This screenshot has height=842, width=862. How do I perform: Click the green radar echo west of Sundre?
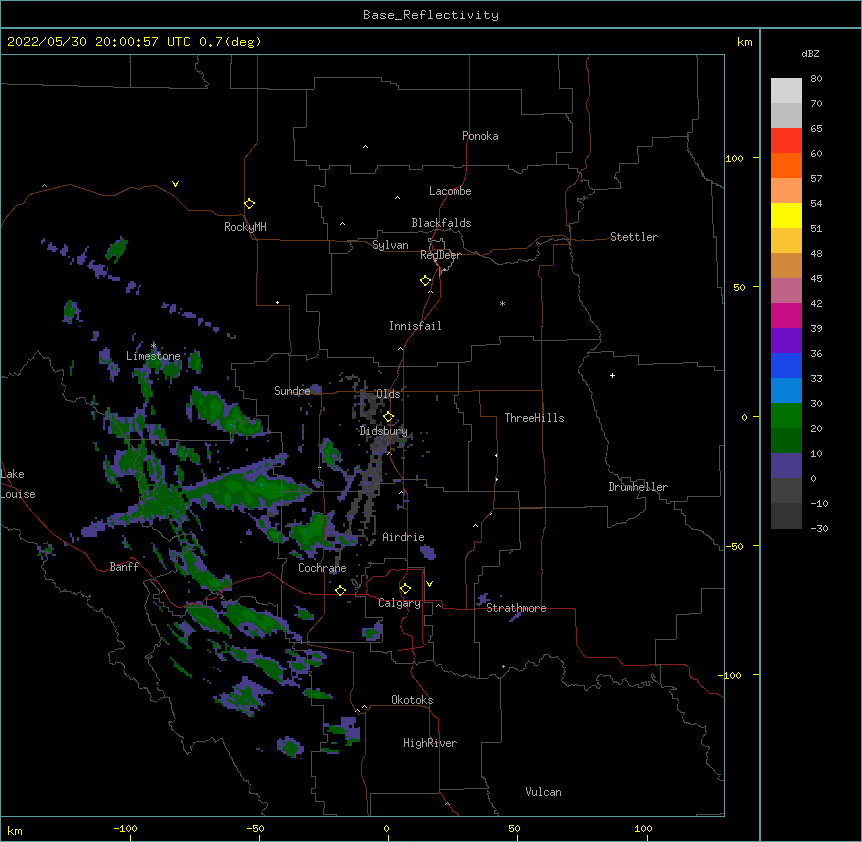coord(225,412)
